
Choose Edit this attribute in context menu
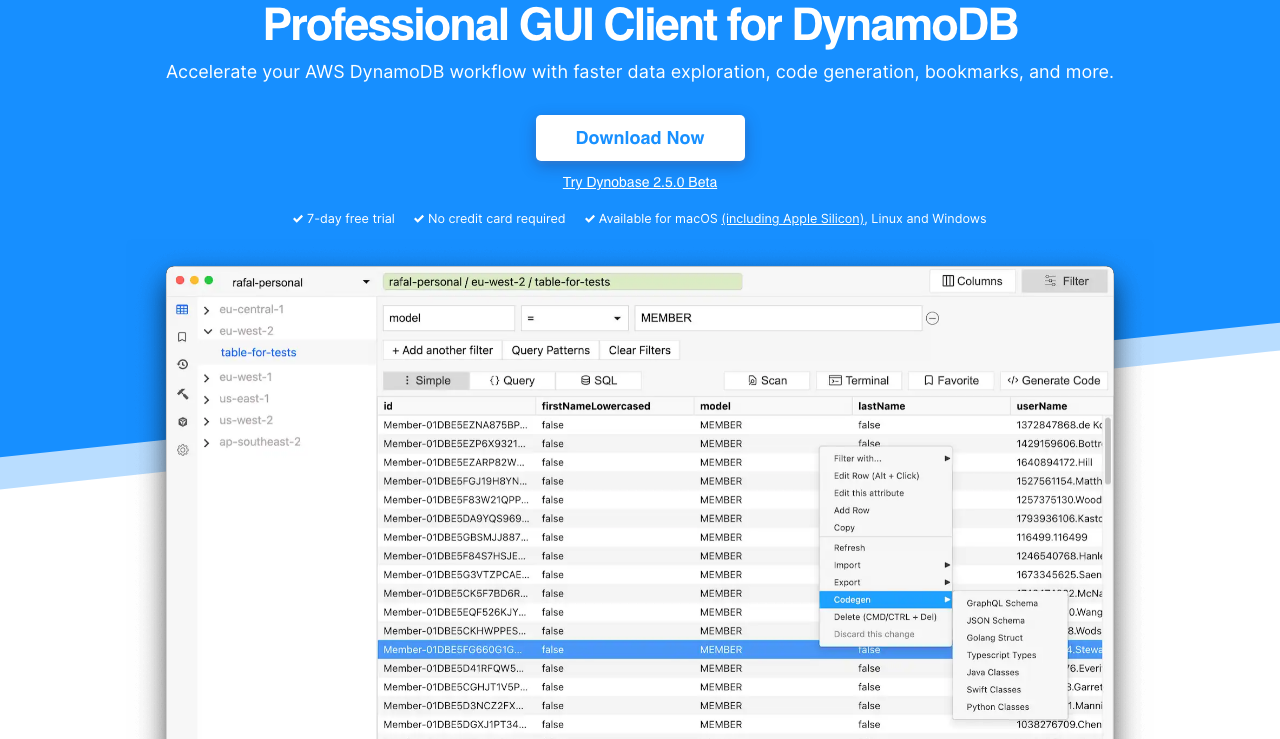pos(886,493)
